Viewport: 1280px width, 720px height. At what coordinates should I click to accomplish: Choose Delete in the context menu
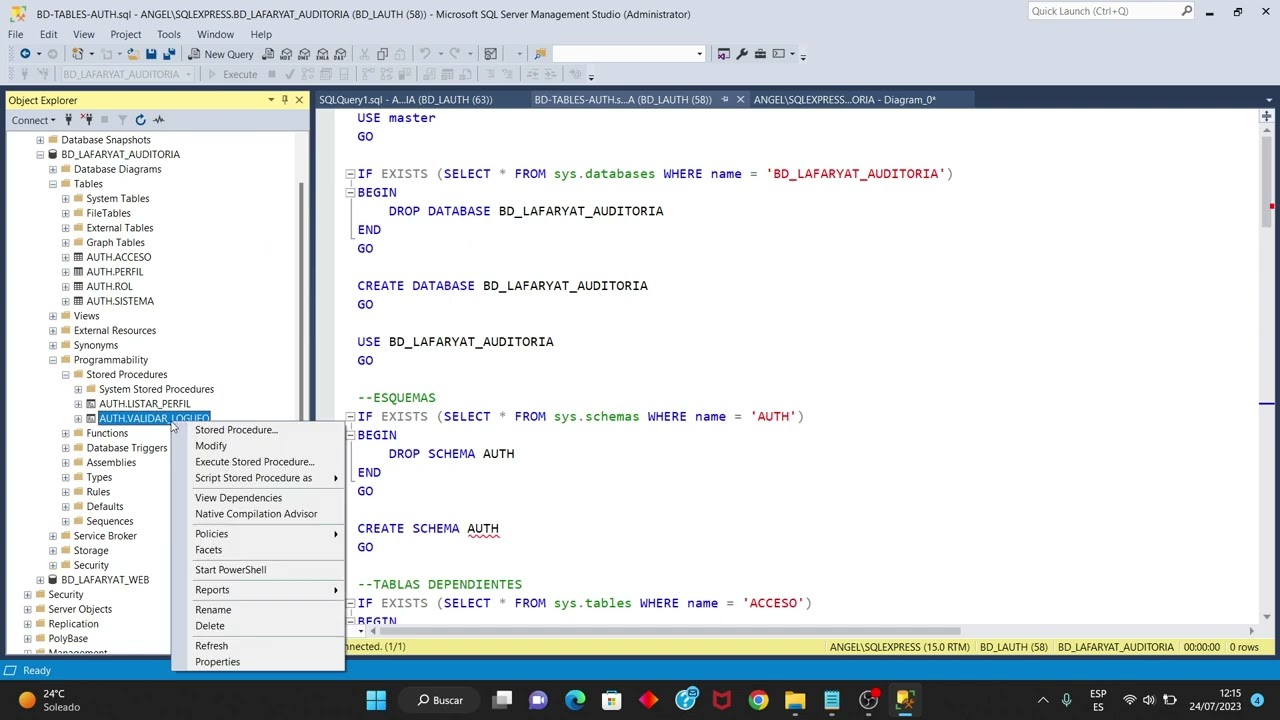pos(210,626)
